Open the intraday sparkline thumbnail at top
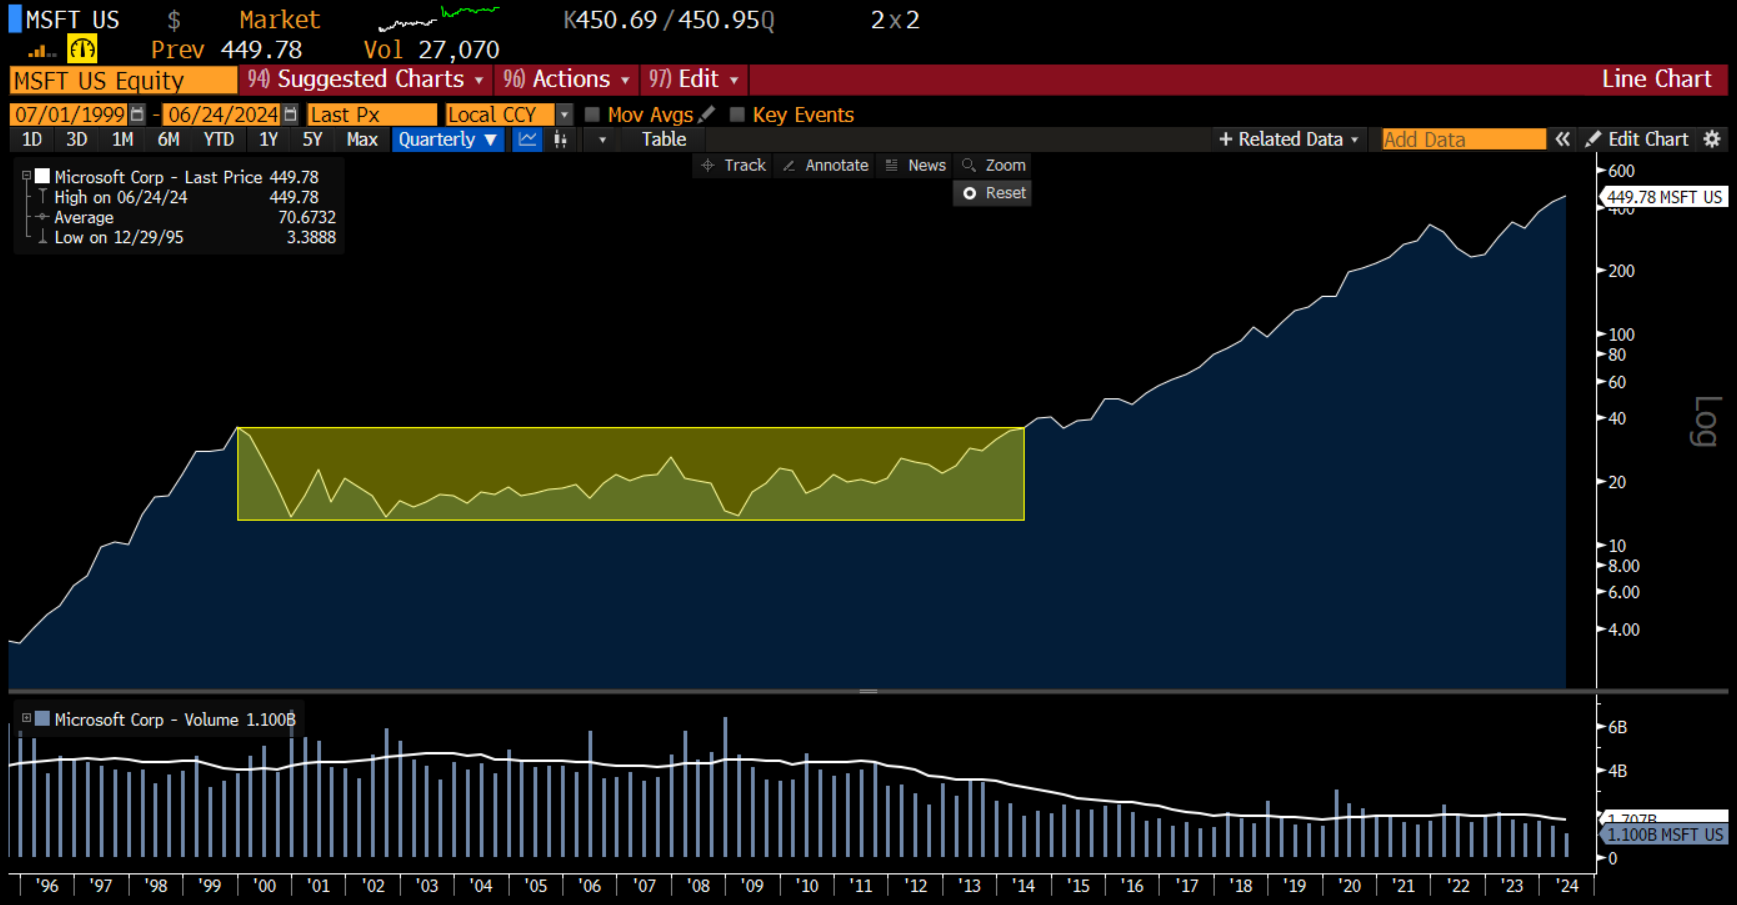This screenshot has height=905, width=1737. click(438, 18)
